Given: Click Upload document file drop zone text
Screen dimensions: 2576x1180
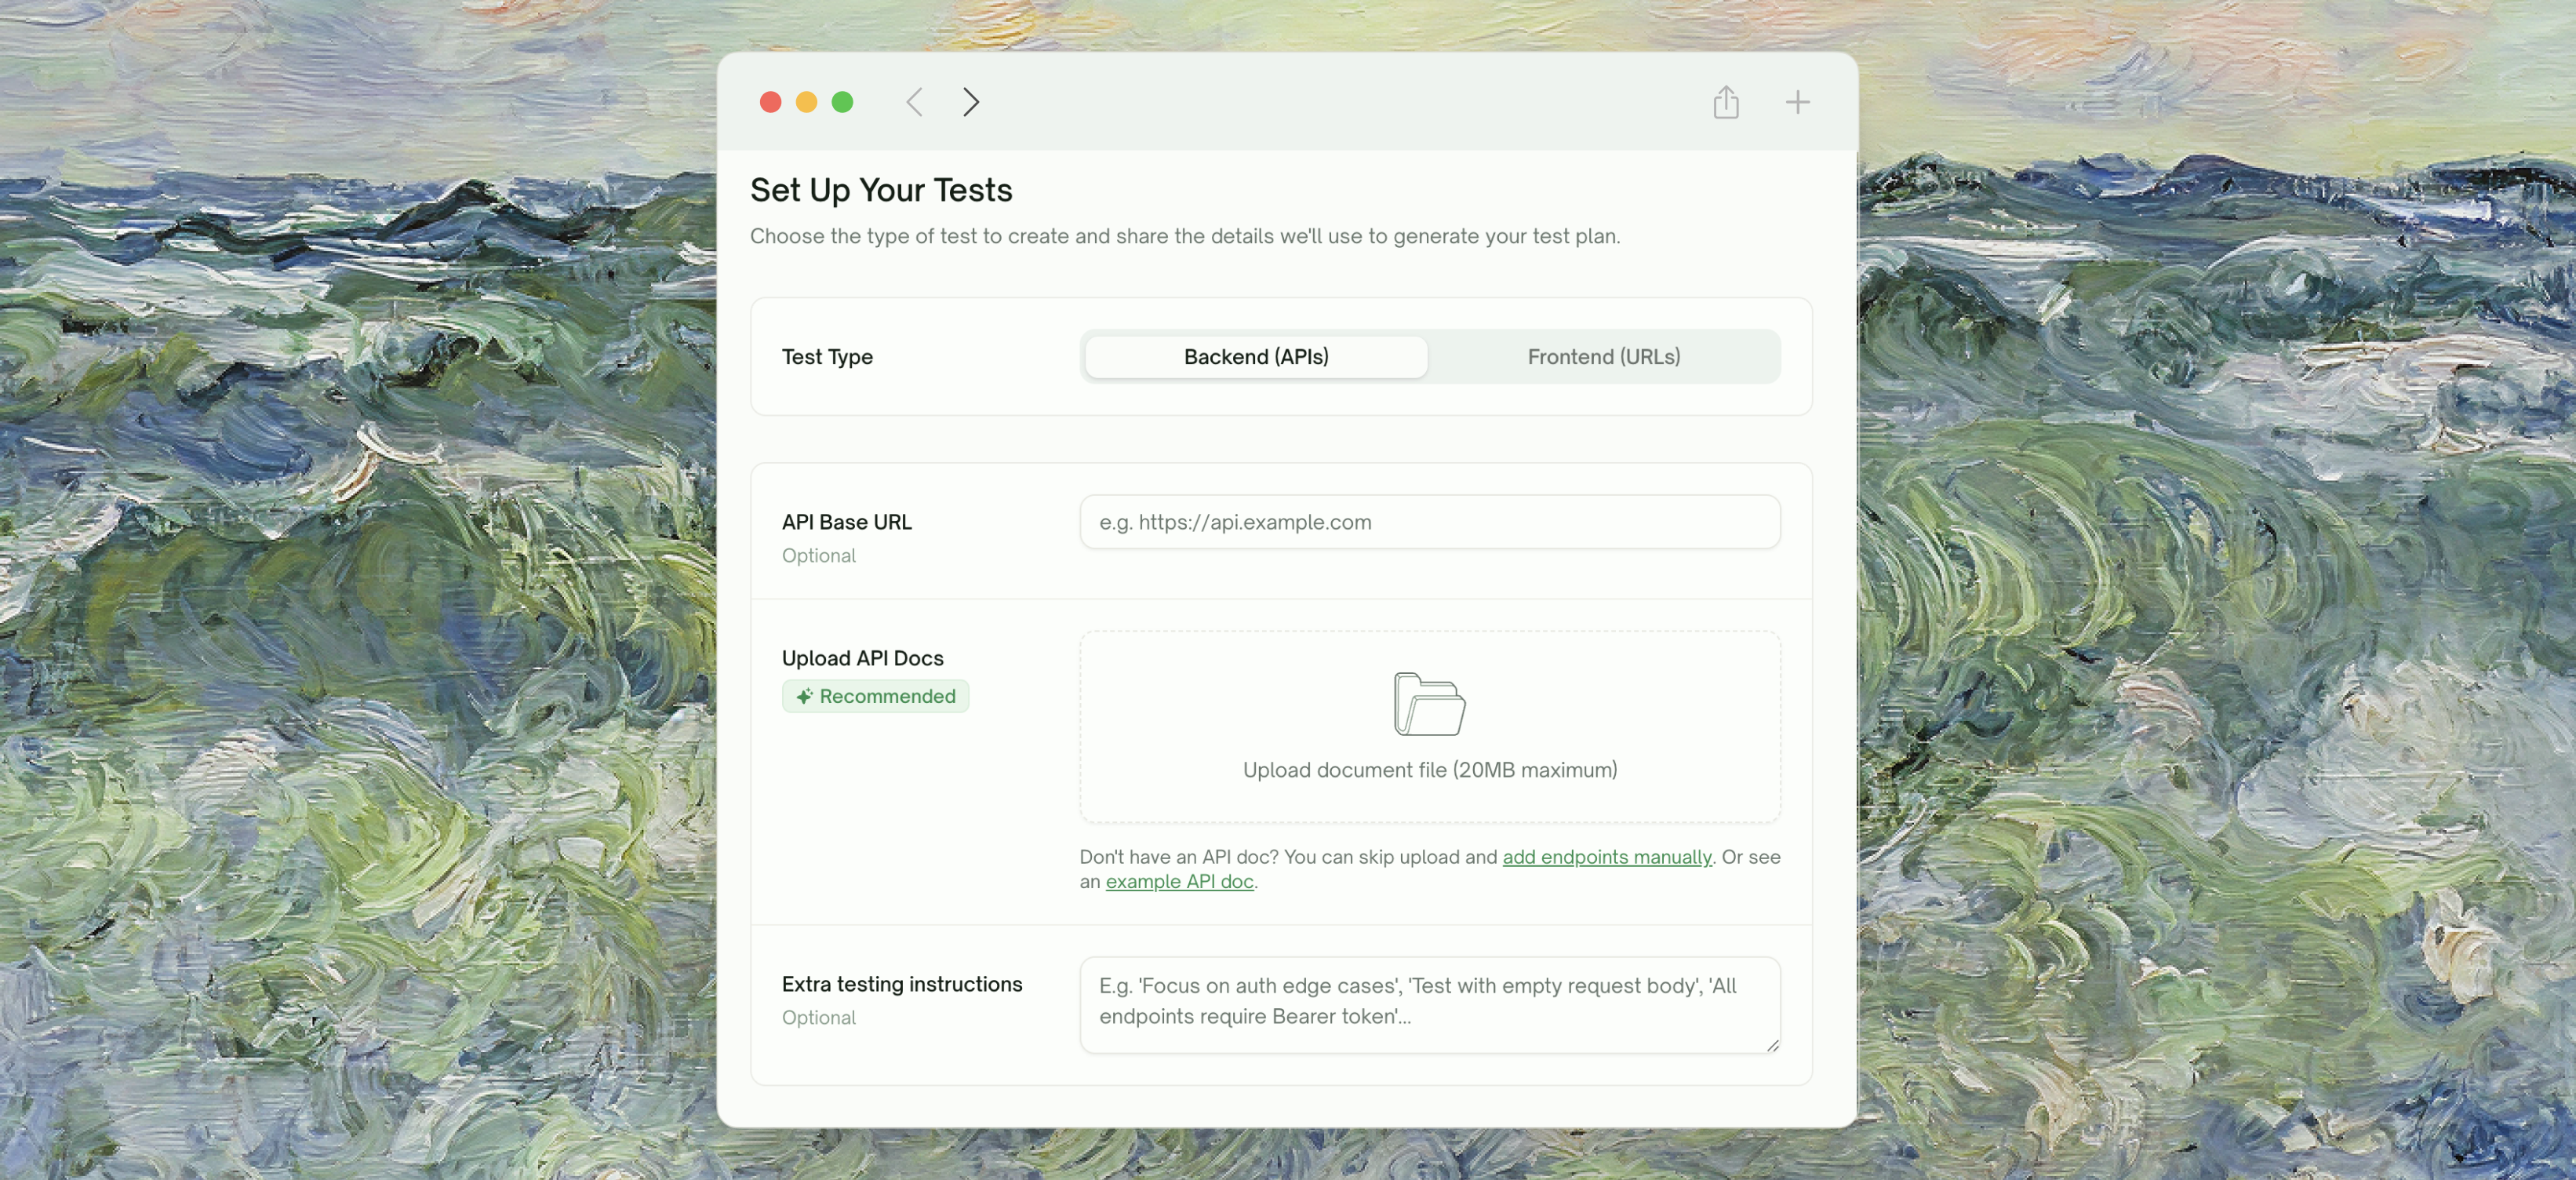Looking at the screenshot, I should (1429, 770).
